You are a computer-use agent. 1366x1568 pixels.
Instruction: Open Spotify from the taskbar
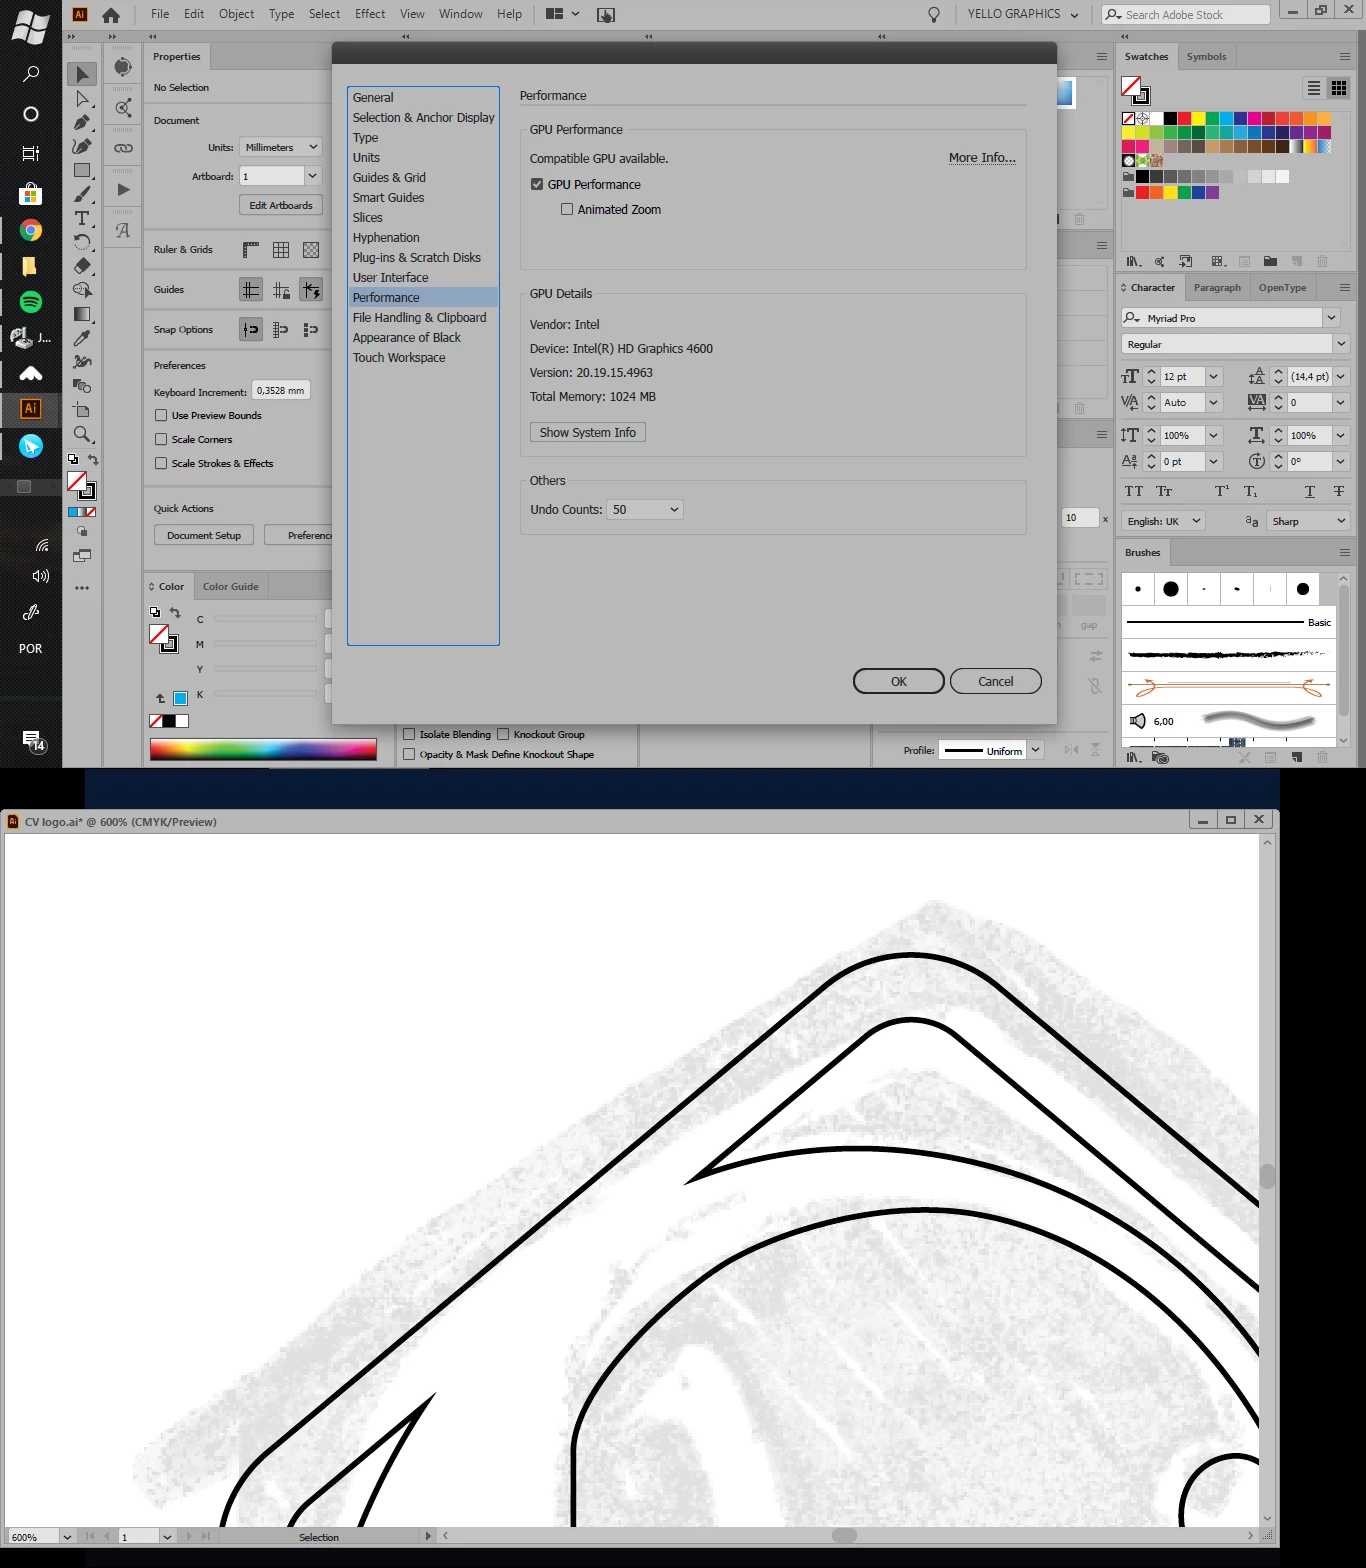click(31, 302)
